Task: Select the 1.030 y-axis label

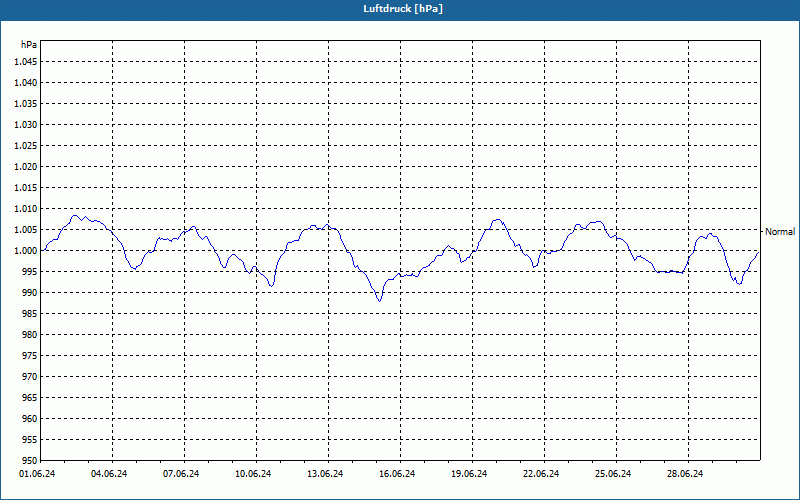Action: [x=26, y=124]
